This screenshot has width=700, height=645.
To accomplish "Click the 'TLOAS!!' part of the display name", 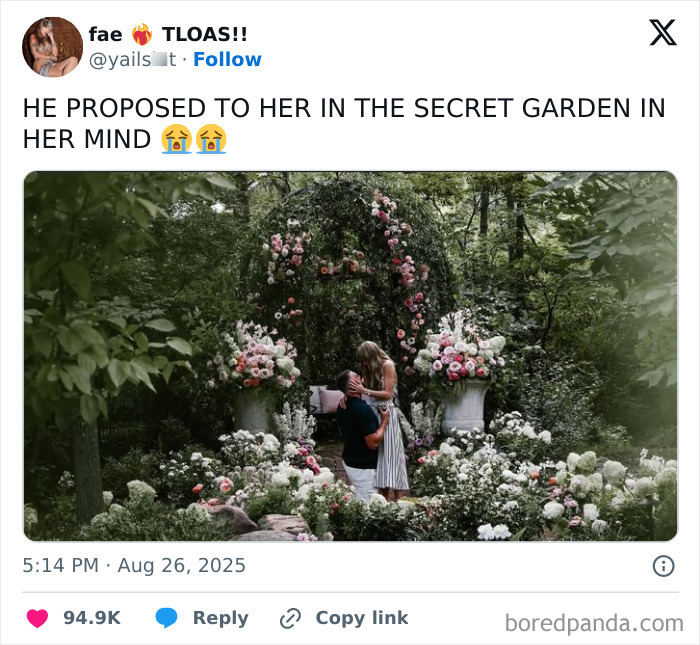I will 204,34.
